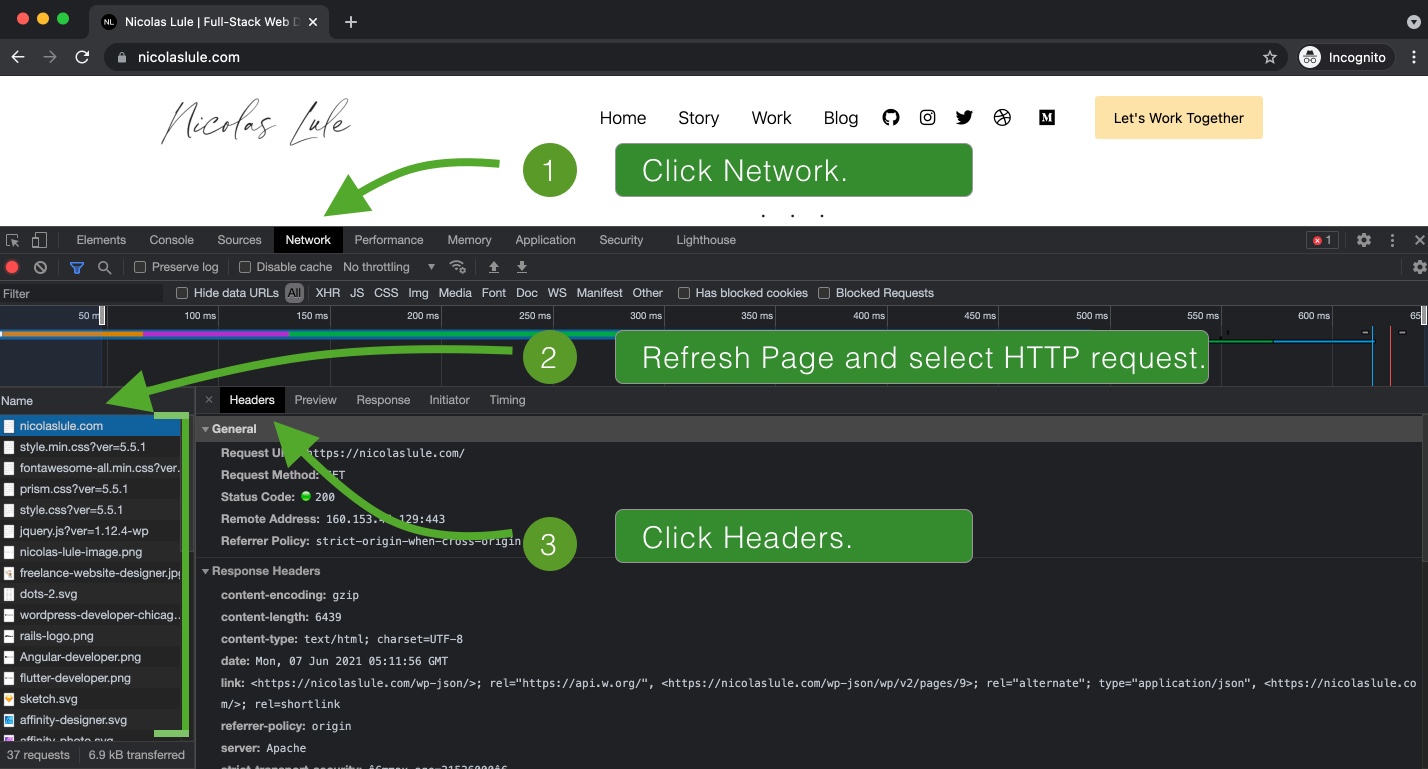Go to the Story page
Image resolution: width=1428 pixels, height=769 pixels.
click(x=698, y=118)
